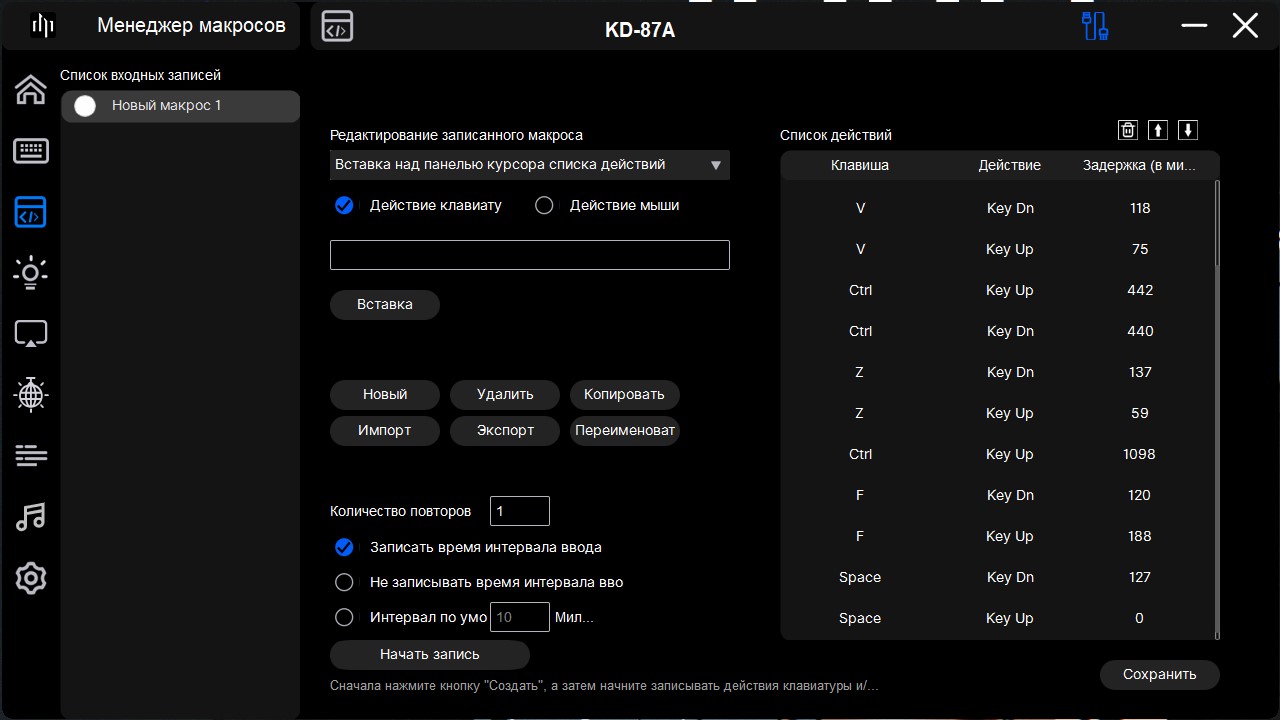The width and height of the screenshot is (1280, 720).
Task: Select the default interval radio option
Action: click(344, 617)
